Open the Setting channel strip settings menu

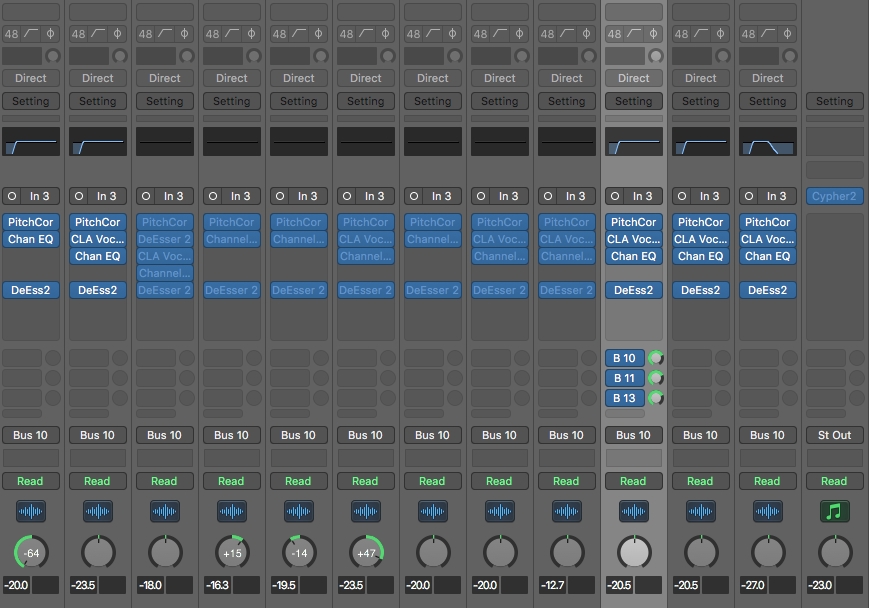click(31, 100)
